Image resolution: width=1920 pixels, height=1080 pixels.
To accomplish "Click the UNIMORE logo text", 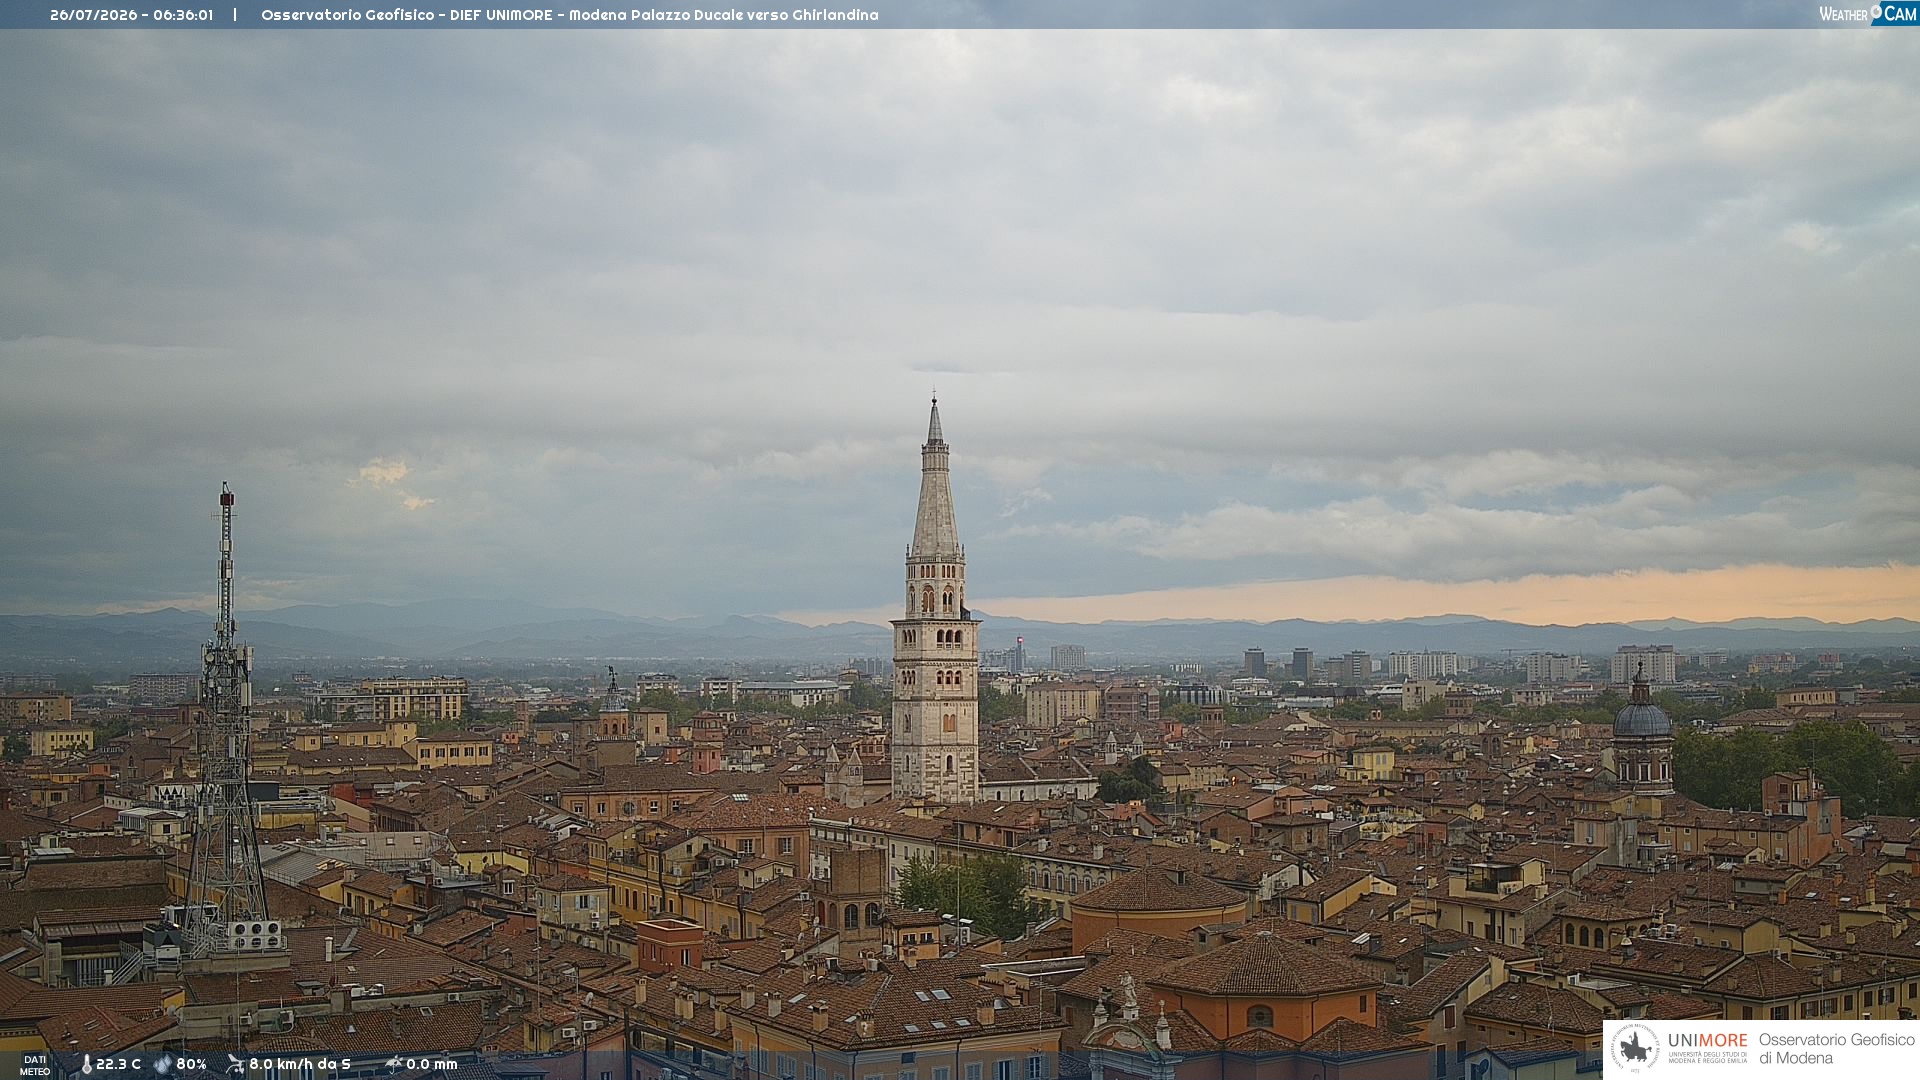I will (1708, 1041).
